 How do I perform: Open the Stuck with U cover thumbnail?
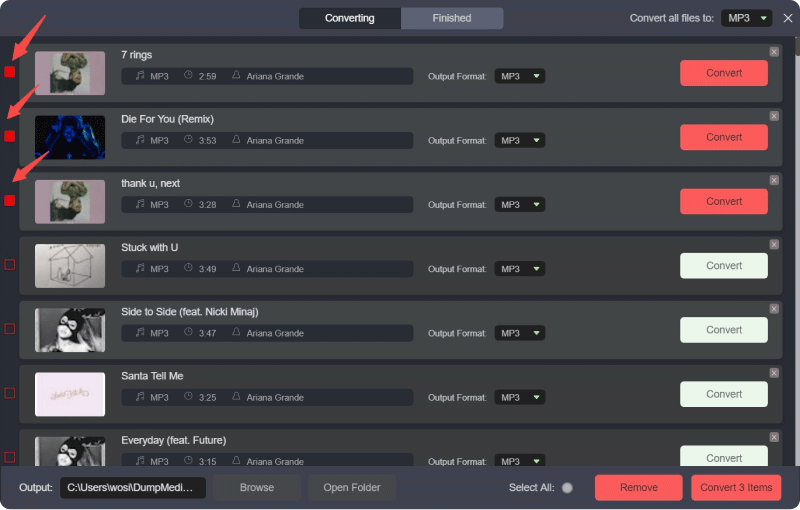tap(70, 266)
